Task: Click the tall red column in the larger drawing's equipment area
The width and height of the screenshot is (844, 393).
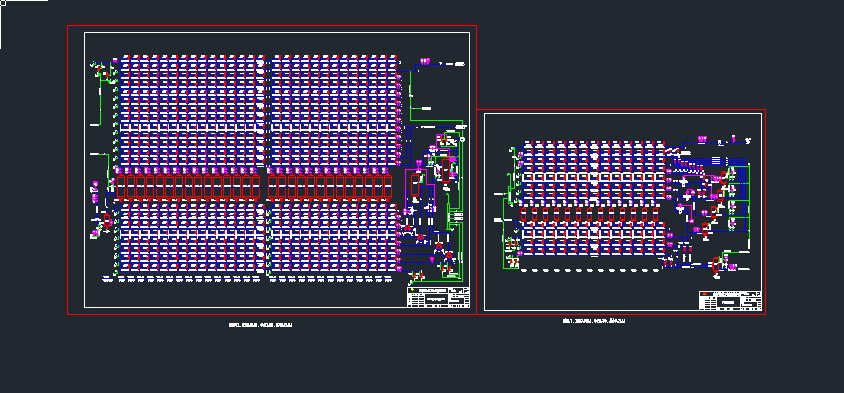Action: click(446, 171)
